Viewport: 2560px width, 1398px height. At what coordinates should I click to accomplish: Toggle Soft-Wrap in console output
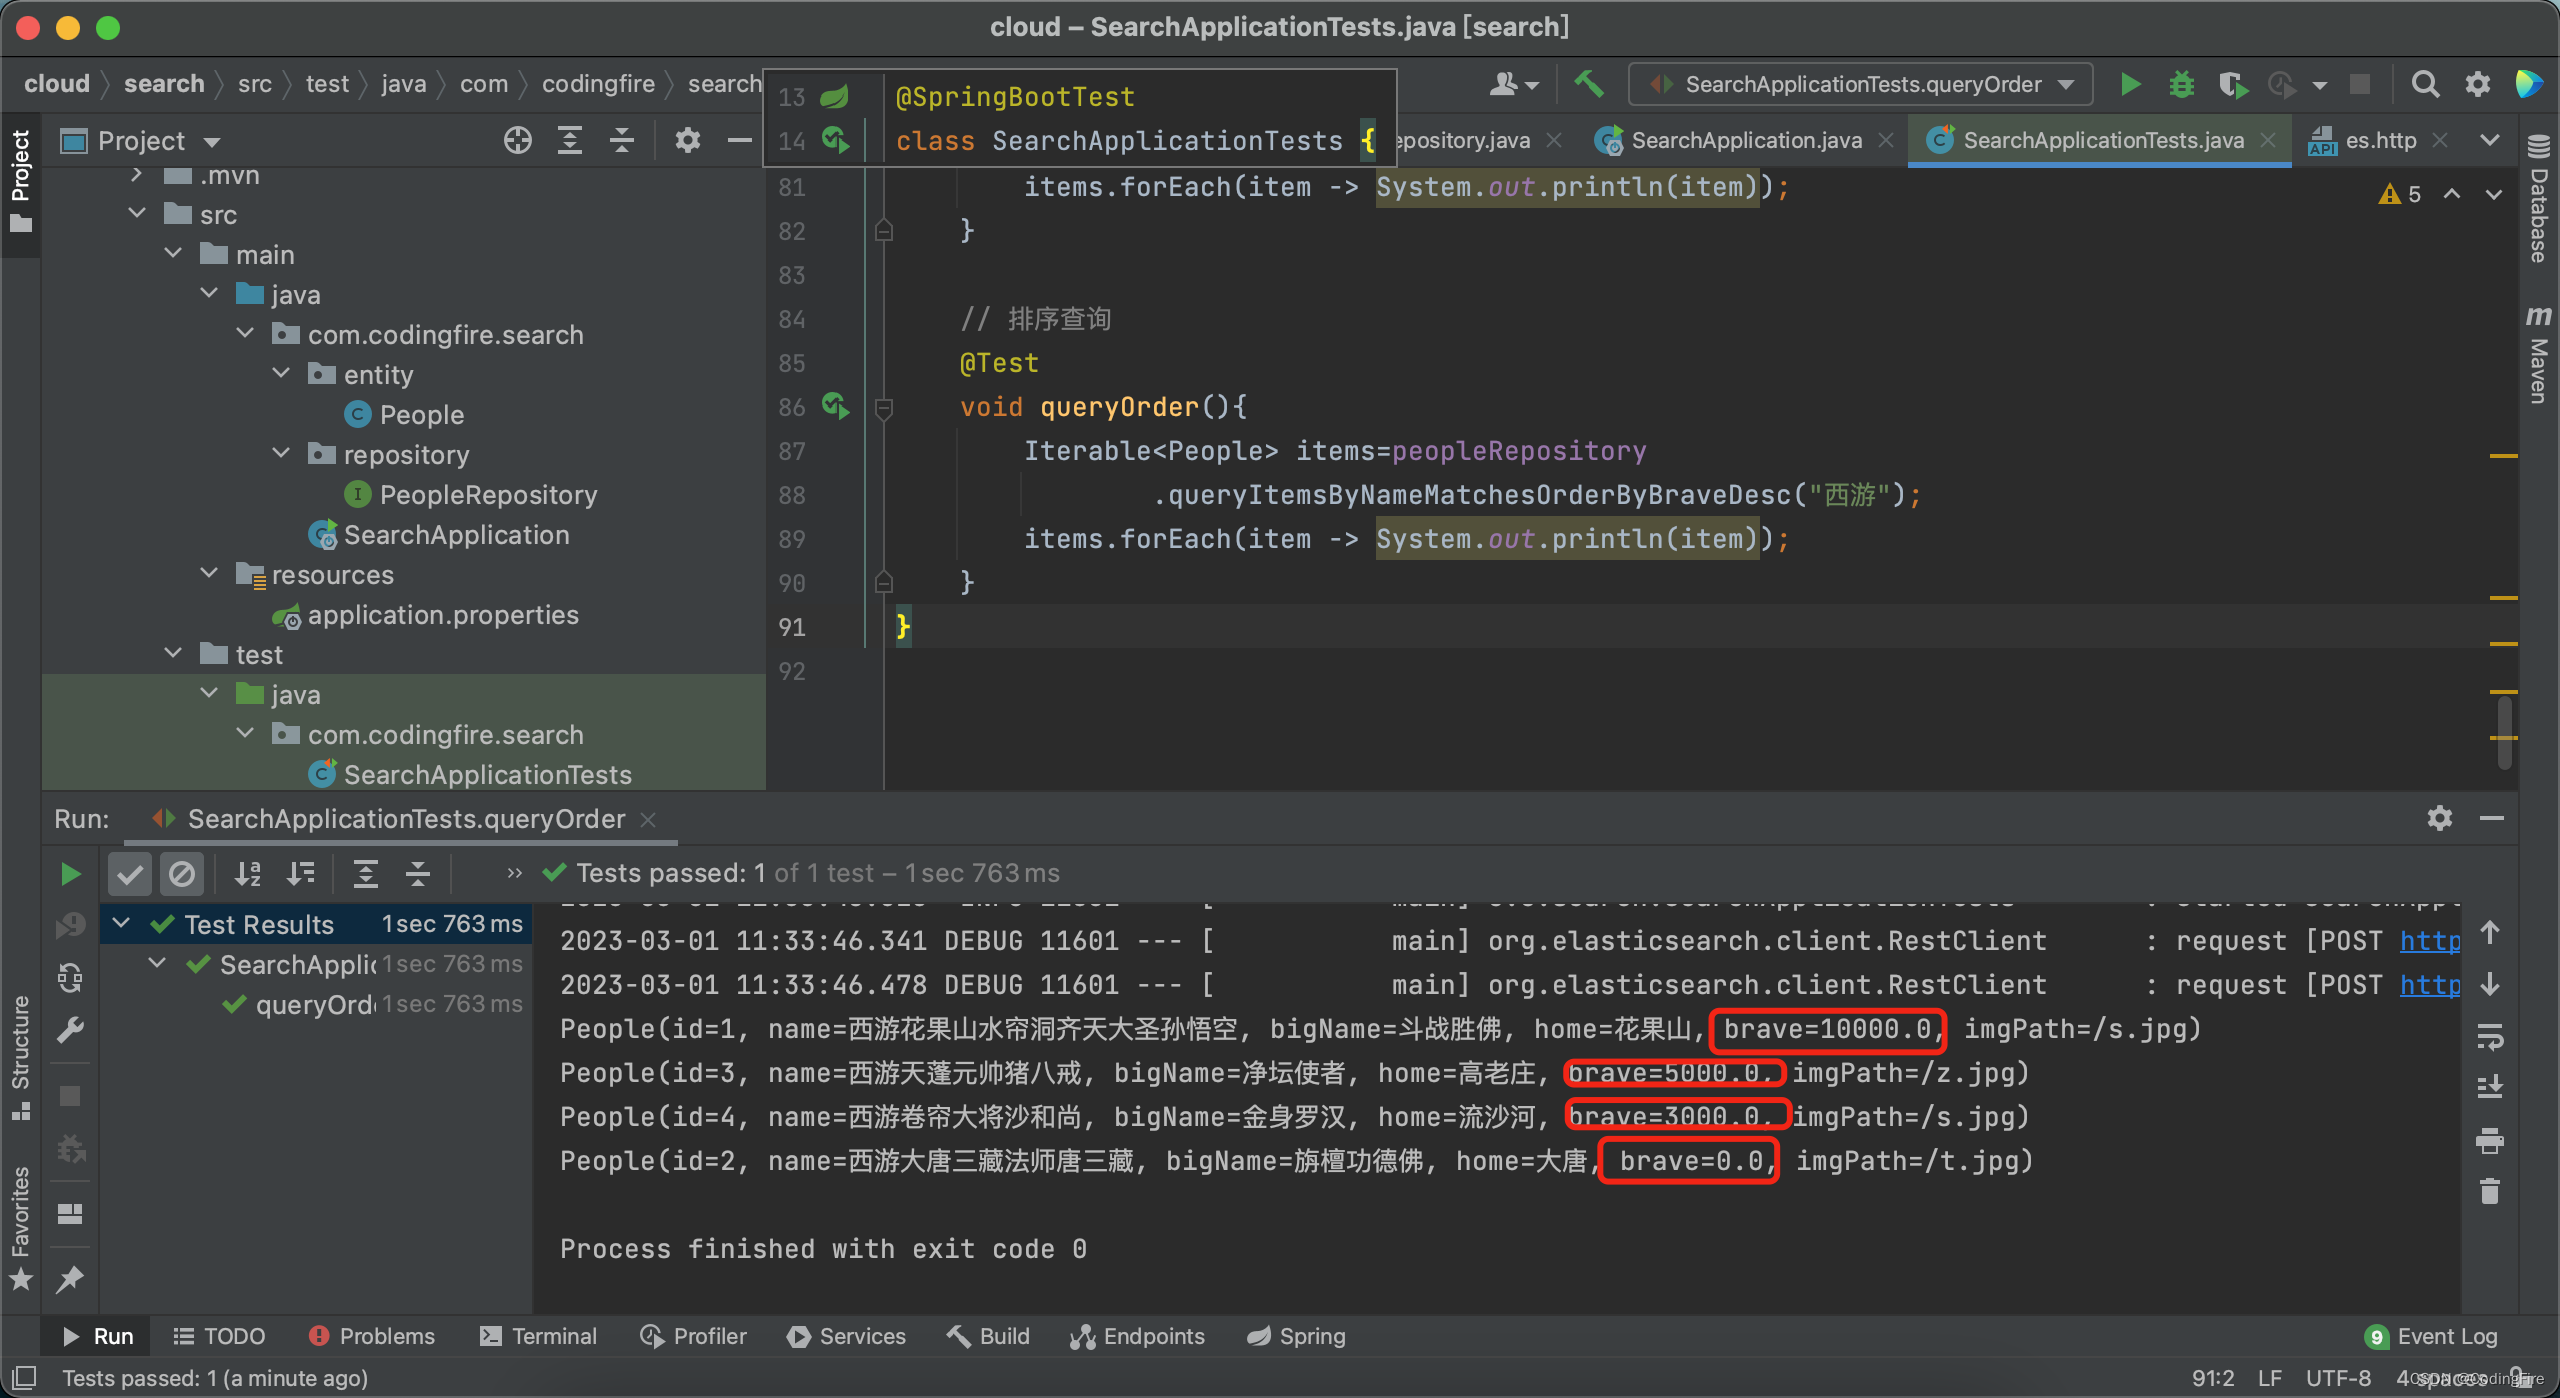[2490, 1036]
